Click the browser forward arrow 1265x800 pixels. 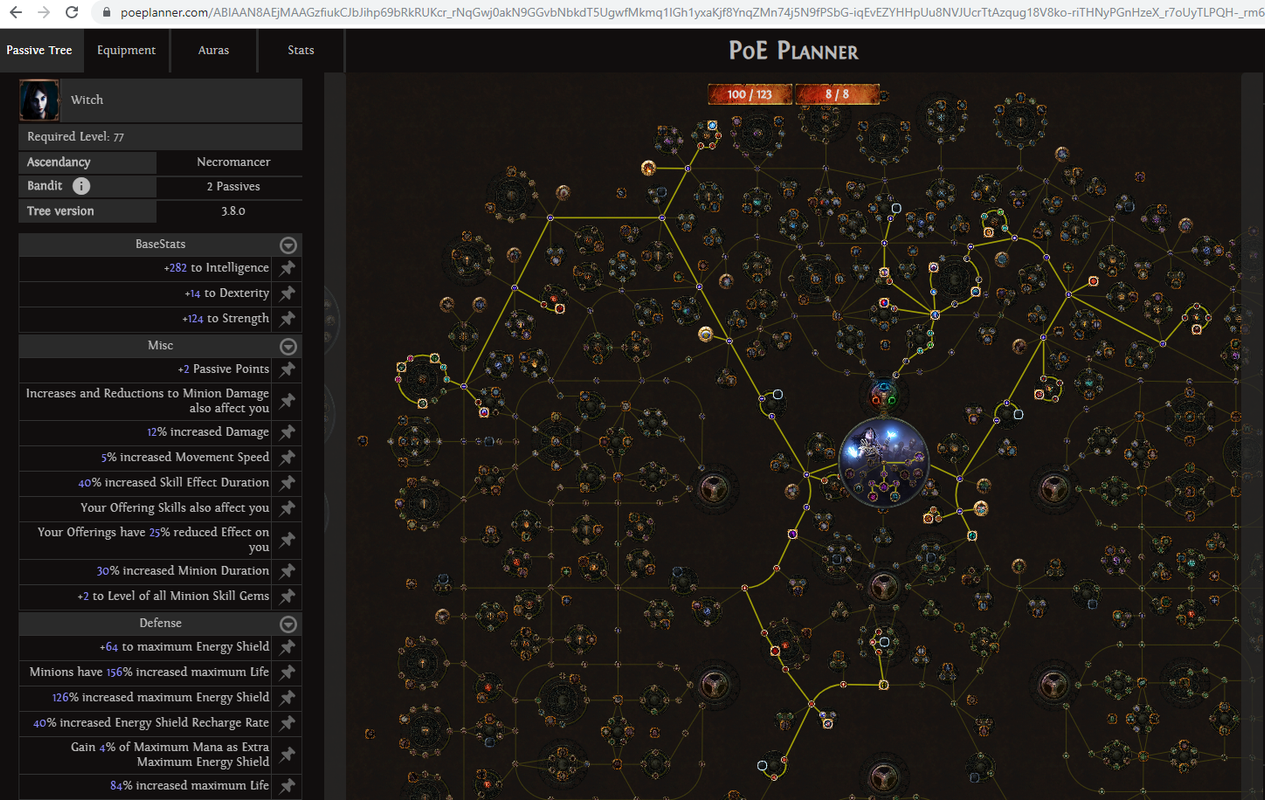click(x=44, y=13)
